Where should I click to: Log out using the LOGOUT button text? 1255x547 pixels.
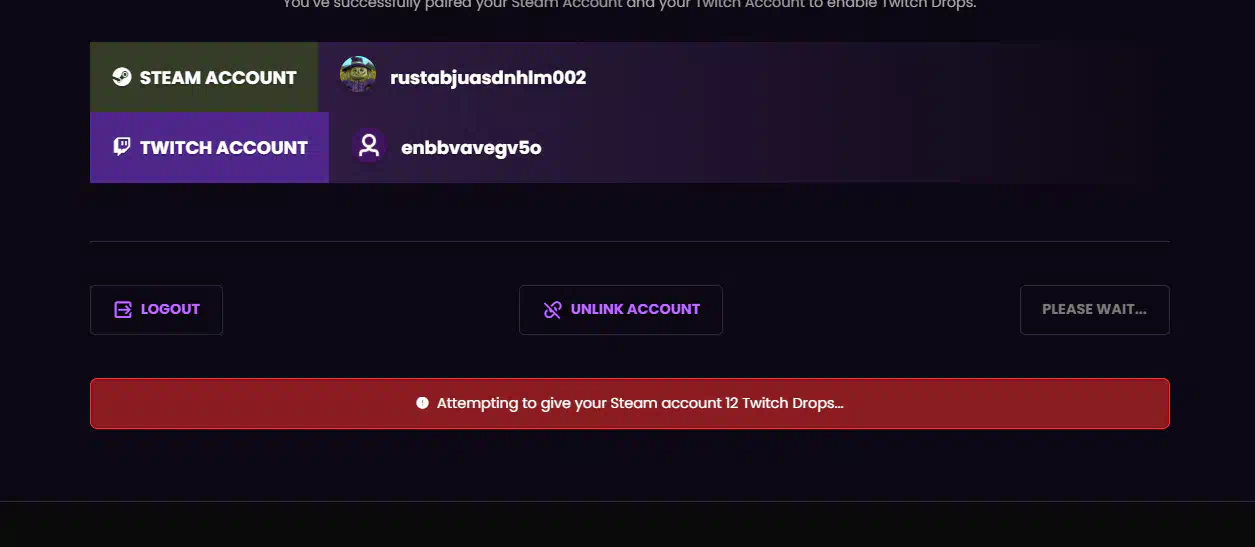point(170,309)
